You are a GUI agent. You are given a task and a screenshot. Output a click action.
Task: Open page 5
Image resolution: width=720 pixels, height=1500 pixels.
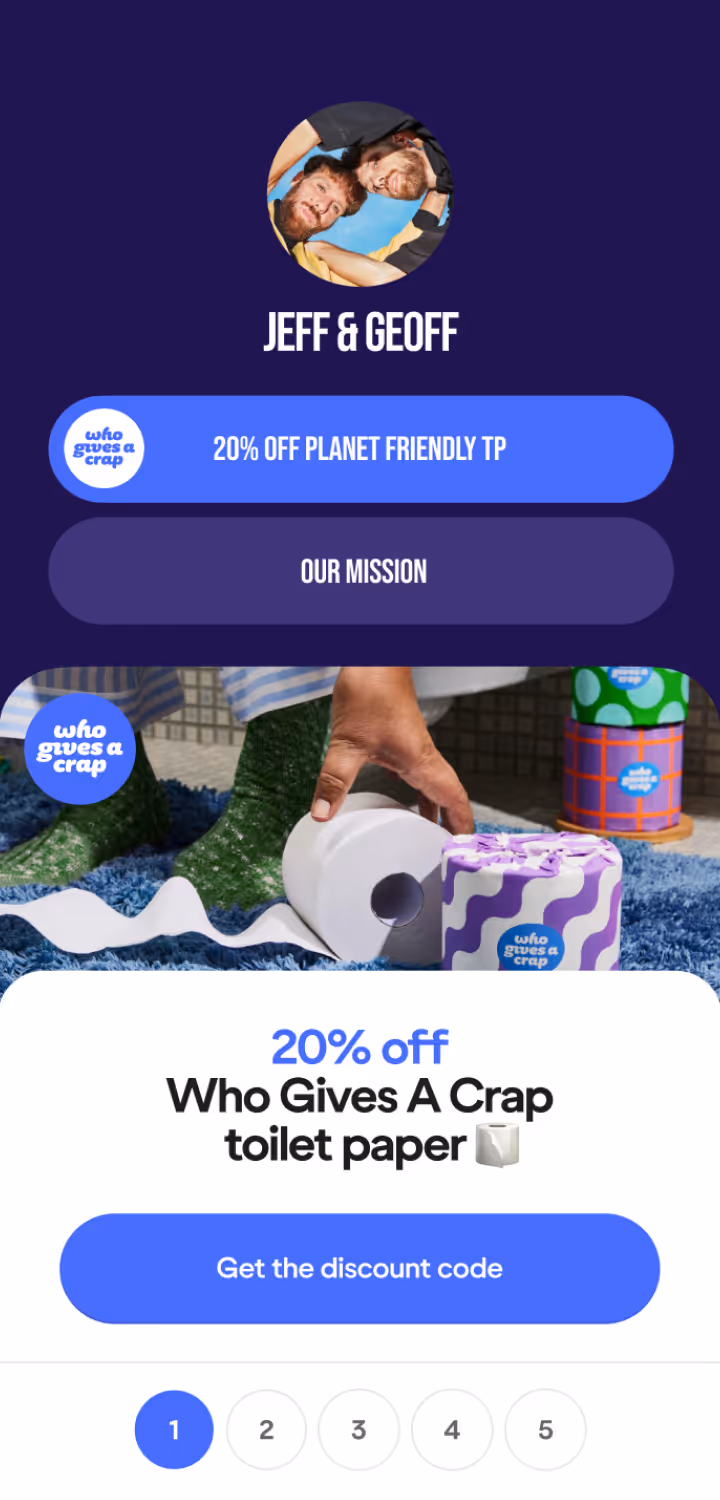click(x=545, y=1430)
